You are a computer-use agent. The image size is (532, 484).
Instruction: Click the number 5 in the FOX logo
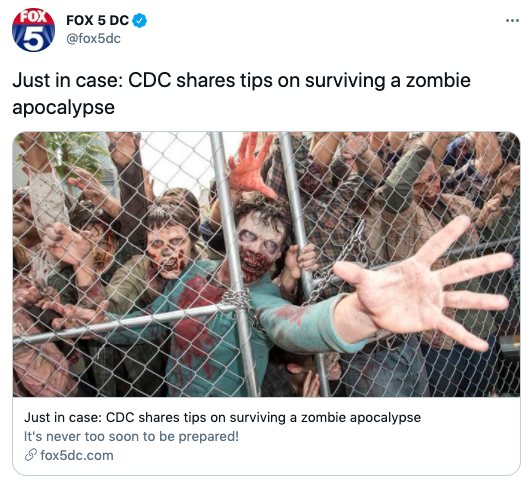34,37
